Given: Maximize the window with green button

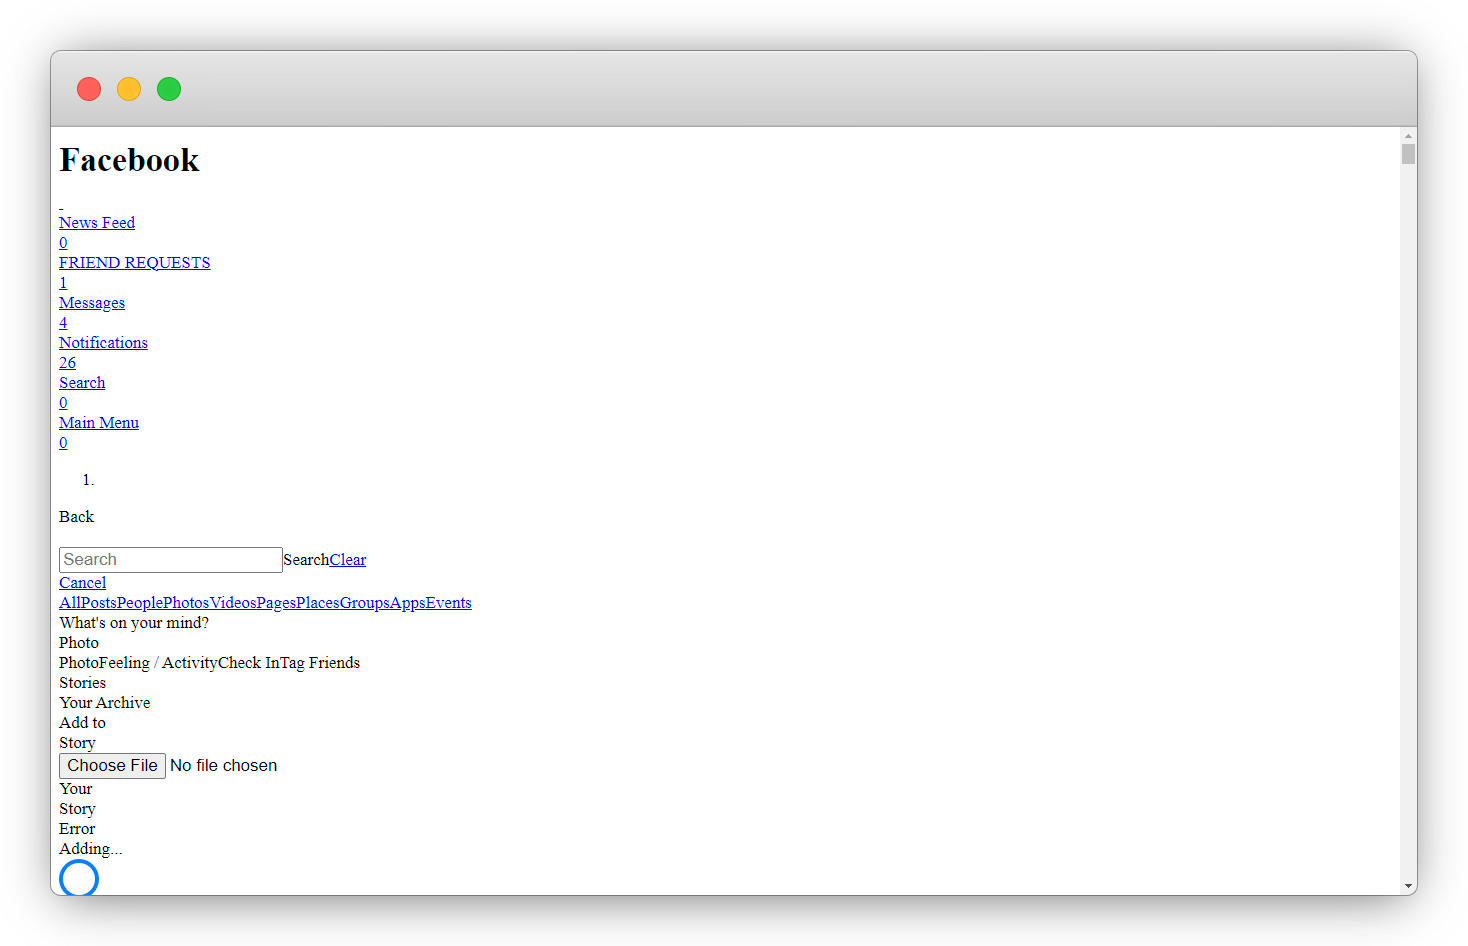Looking at the screenshot, I should point(169,89).
